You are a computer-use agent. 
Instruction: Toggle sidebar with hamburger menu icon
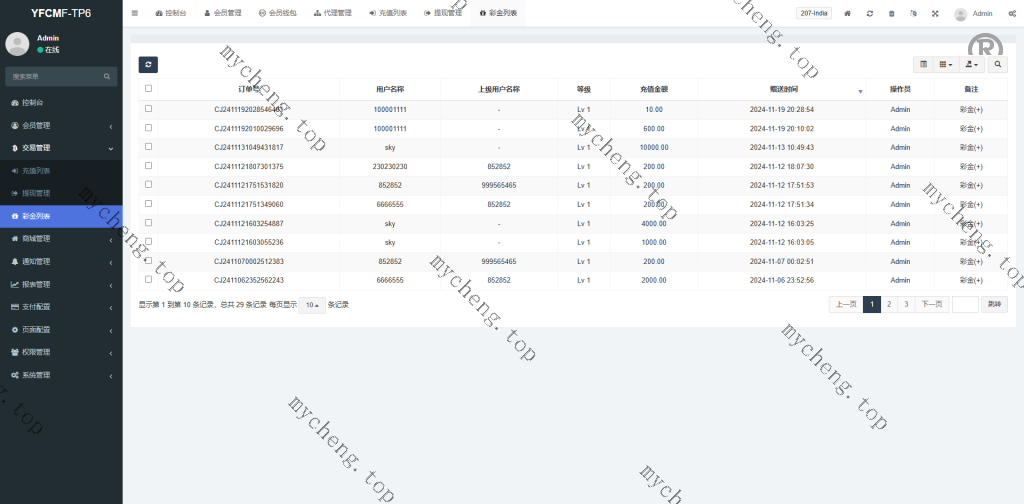tap(135, 13)
